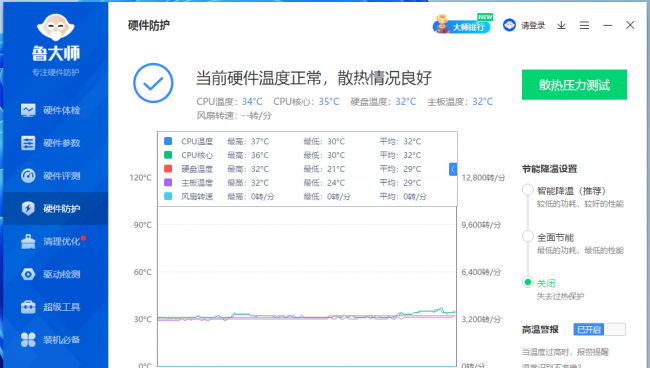Click the 硬件防护 page title
650x368 pixels.
[149, 25]
